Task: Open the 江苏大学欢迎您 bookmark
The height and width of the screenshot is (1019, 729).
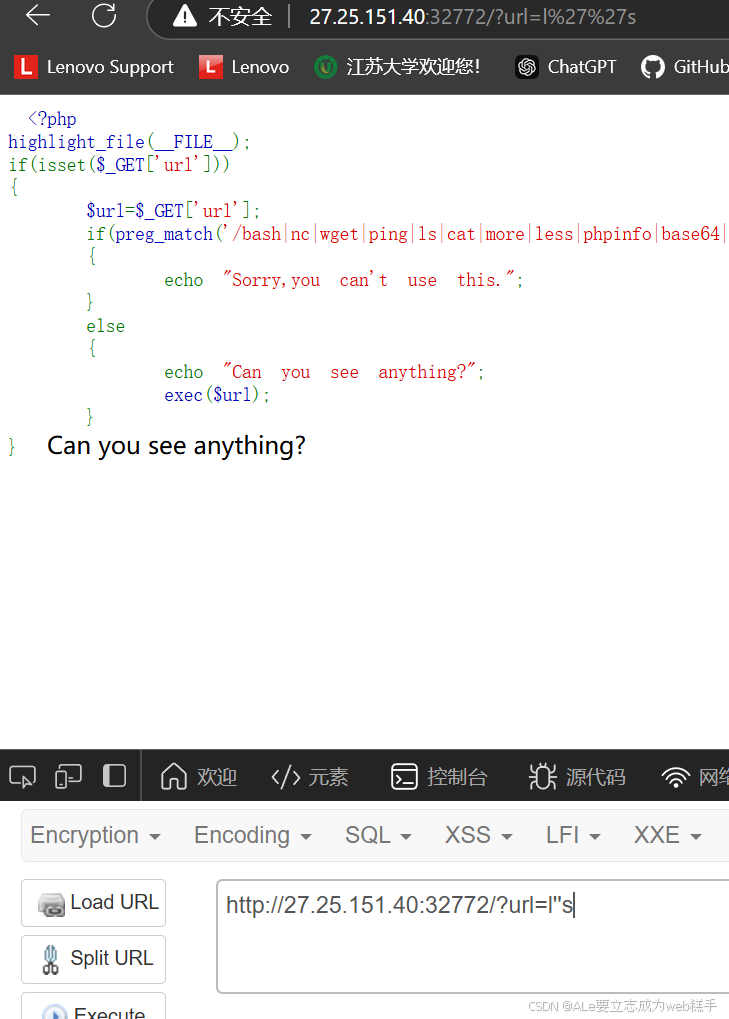Action: pos(397,67)
